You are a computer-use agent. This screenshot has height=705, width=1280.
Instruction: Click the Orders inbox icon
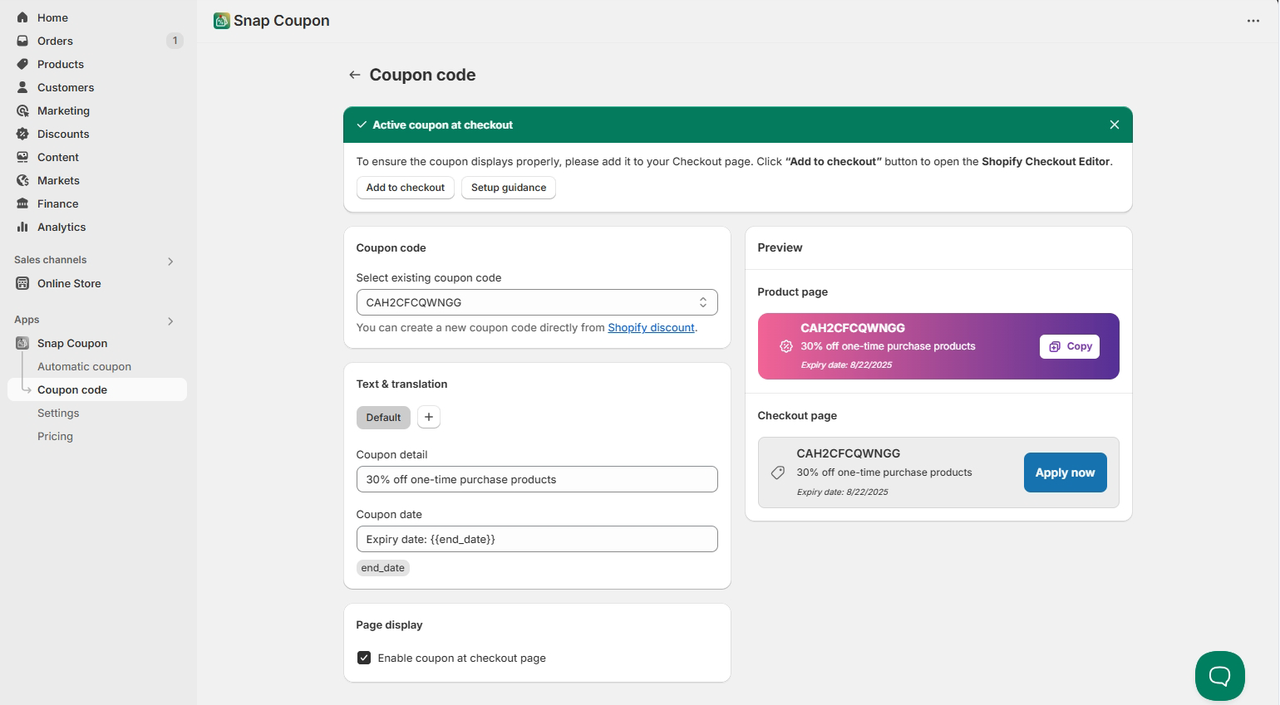(22, 41)
